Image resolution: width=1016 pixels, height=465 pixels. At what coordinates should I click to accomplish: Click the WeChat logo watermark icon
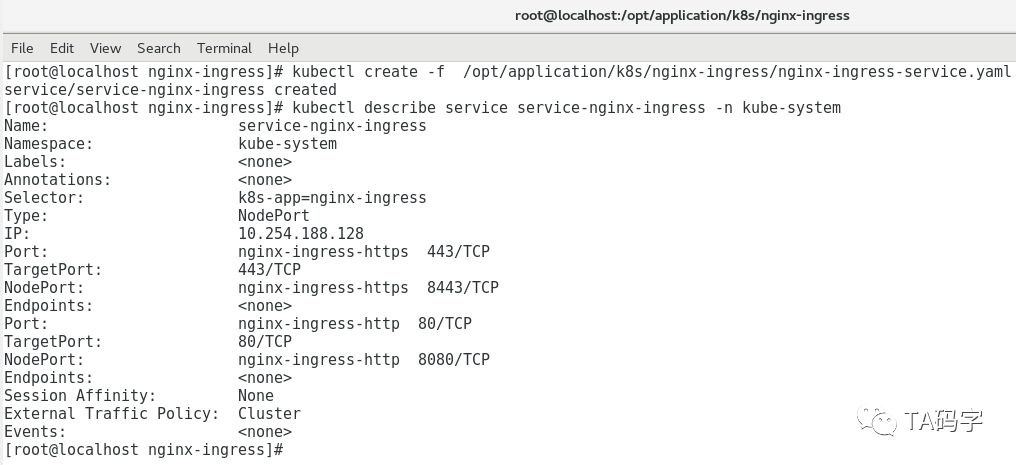(884, 423)
